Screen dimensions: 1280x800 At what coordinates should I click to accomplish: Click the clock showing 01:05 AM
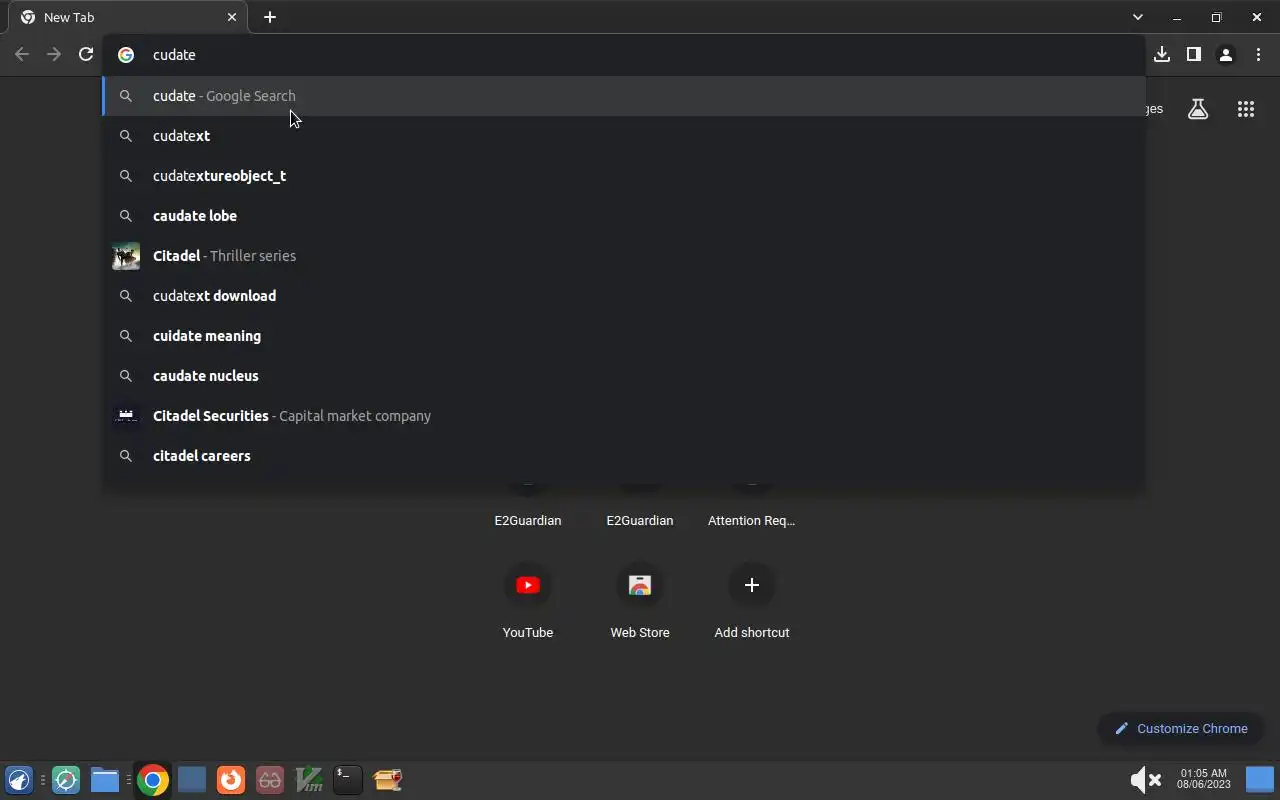[1204, 779]
